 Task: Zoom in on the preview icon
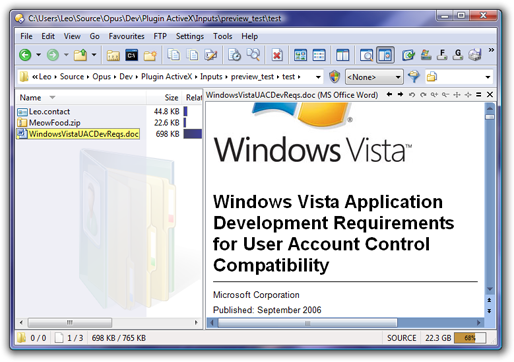tap(434, 95)
